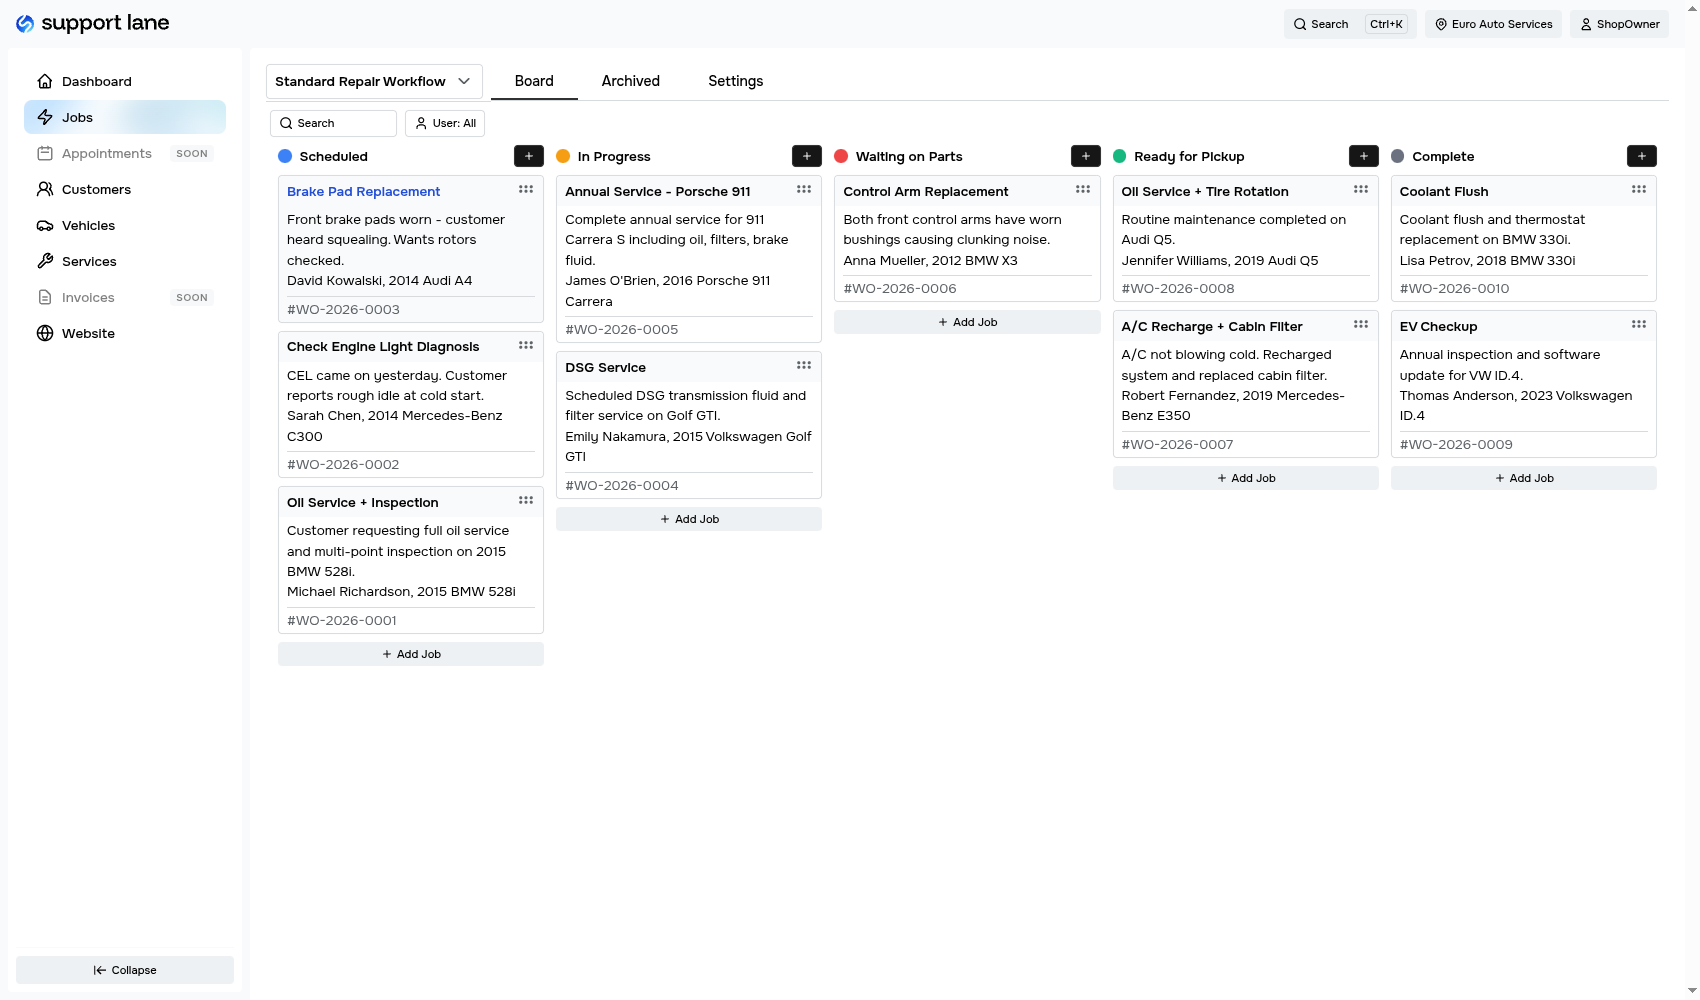Viewport: 1700px width, 1000px height.
Task: Open the Invoices section
Action: tap(88, 297)
